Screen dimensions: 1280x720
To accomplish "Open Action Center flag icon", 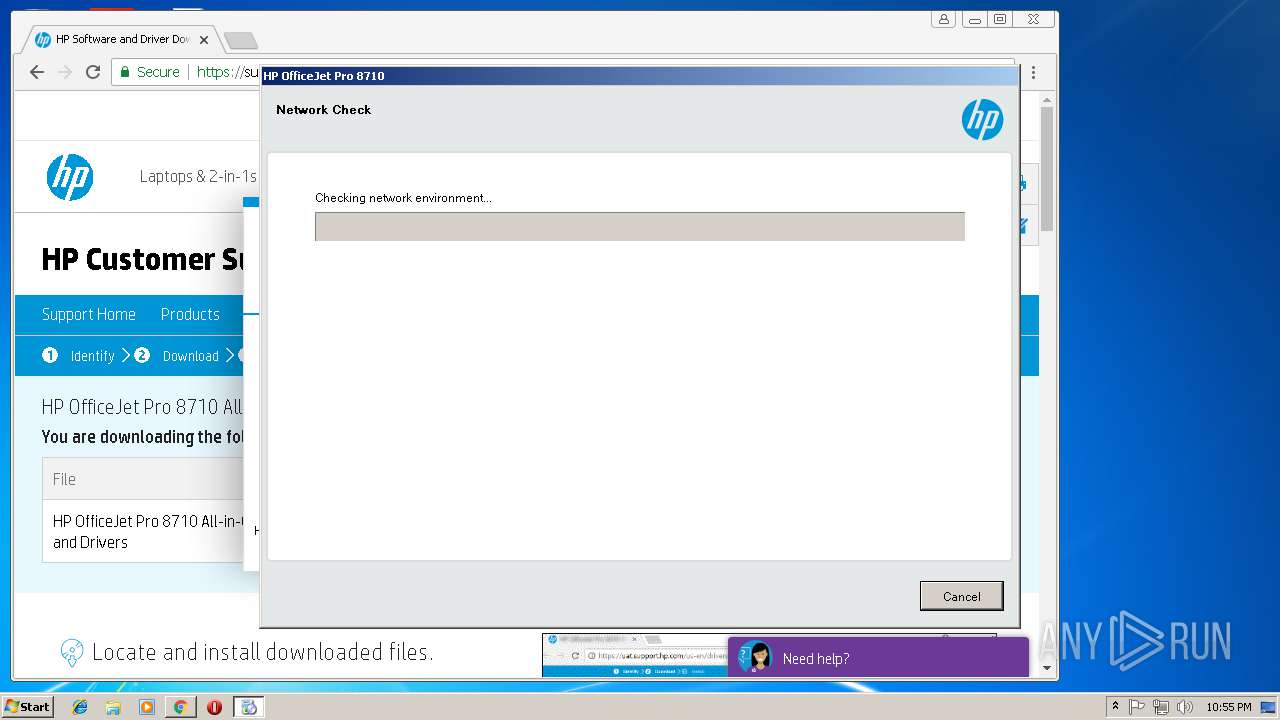I will (1137, 707).
